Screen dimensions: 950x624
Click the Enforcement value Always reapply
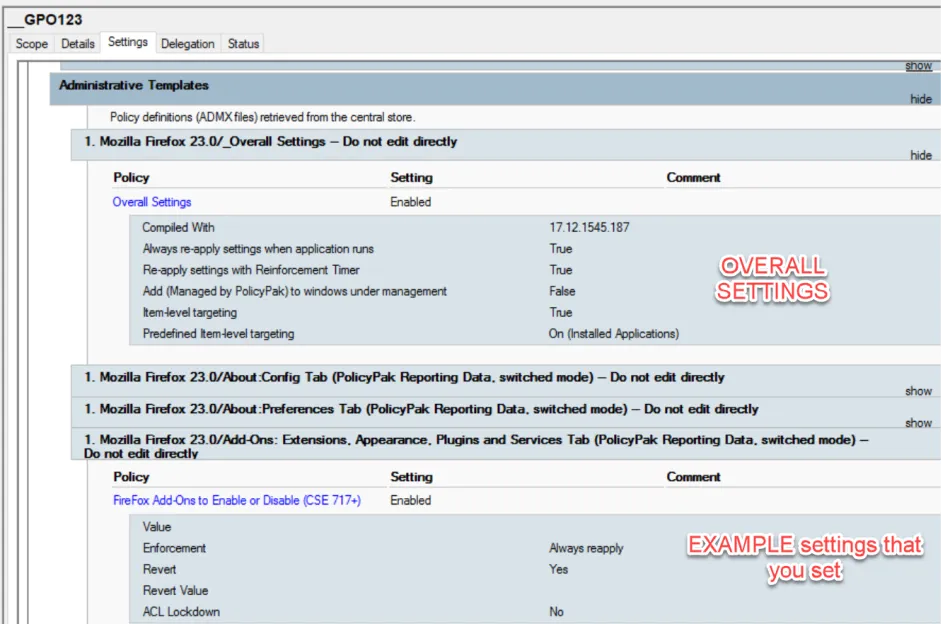(586, 548)
